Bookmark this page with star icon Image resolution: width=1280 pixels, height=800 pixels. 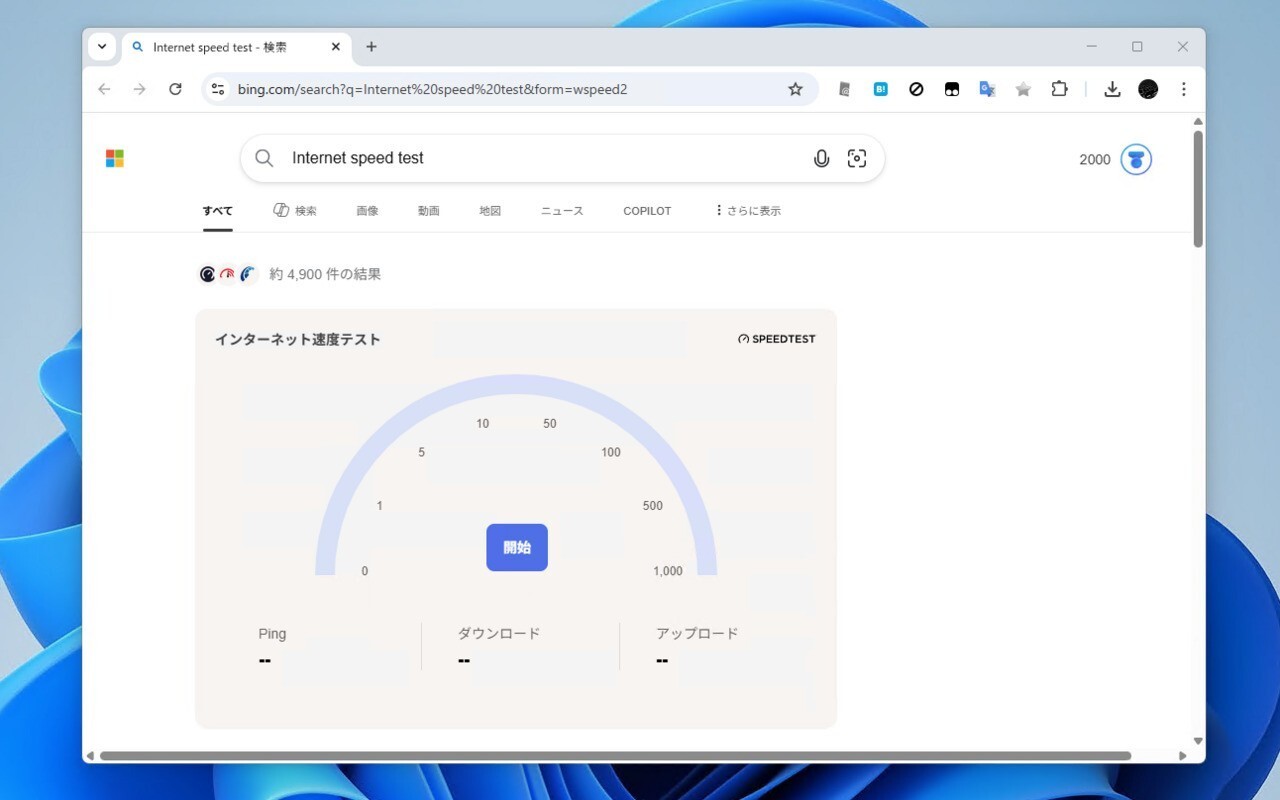tap(795, 89)
